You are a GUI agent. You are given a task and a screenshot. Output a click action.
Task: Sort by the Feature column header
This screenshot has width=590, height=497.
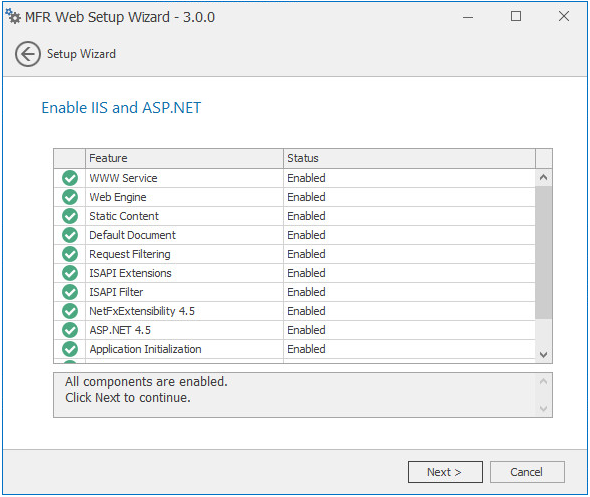pos(184,158)
